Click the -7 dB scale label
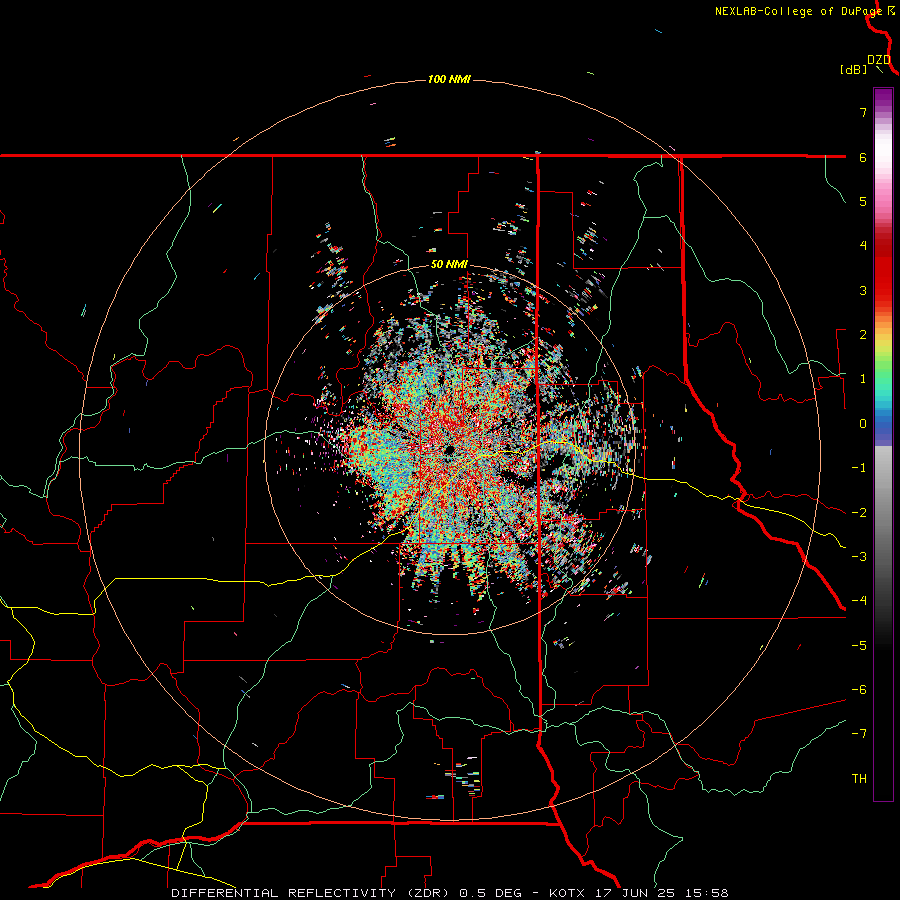 click(x=859, y=734)
